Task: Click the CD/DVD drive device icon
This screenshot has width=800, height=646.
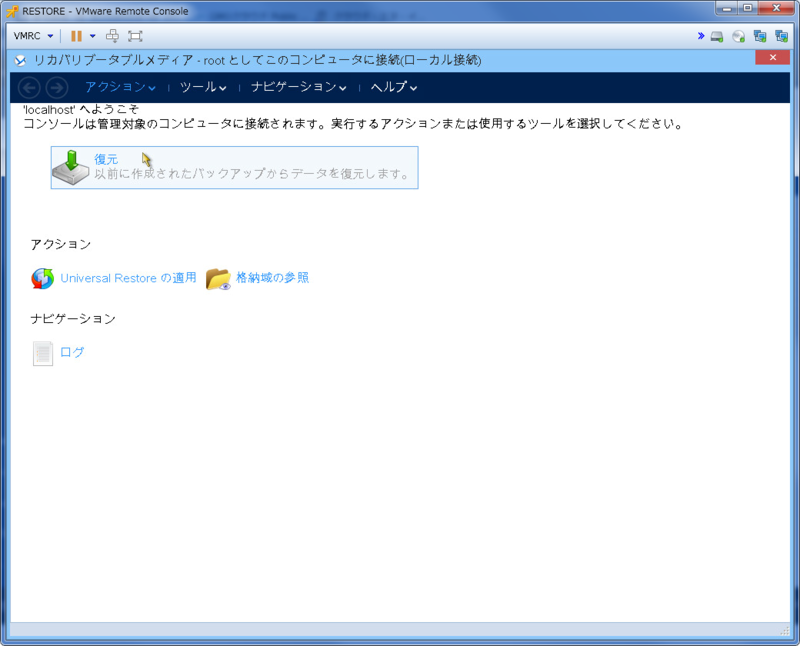Action: pos(738,37)
